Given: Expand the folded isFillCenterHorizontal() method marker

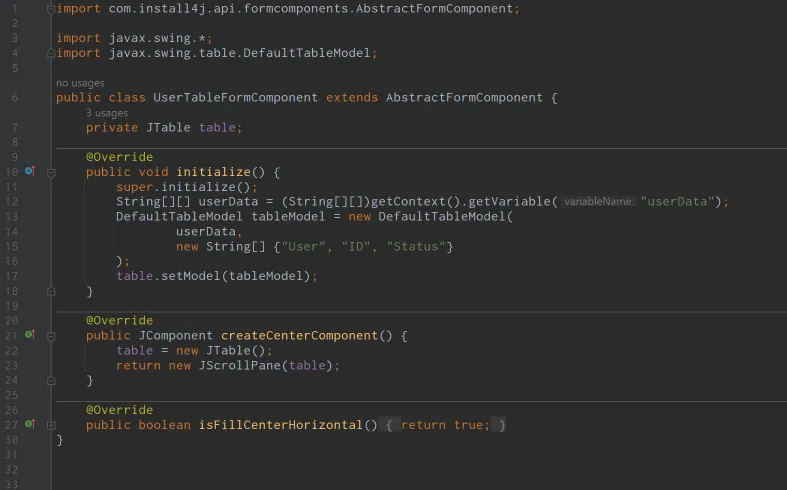Looking at the screenshot, I should pos(51,425).
